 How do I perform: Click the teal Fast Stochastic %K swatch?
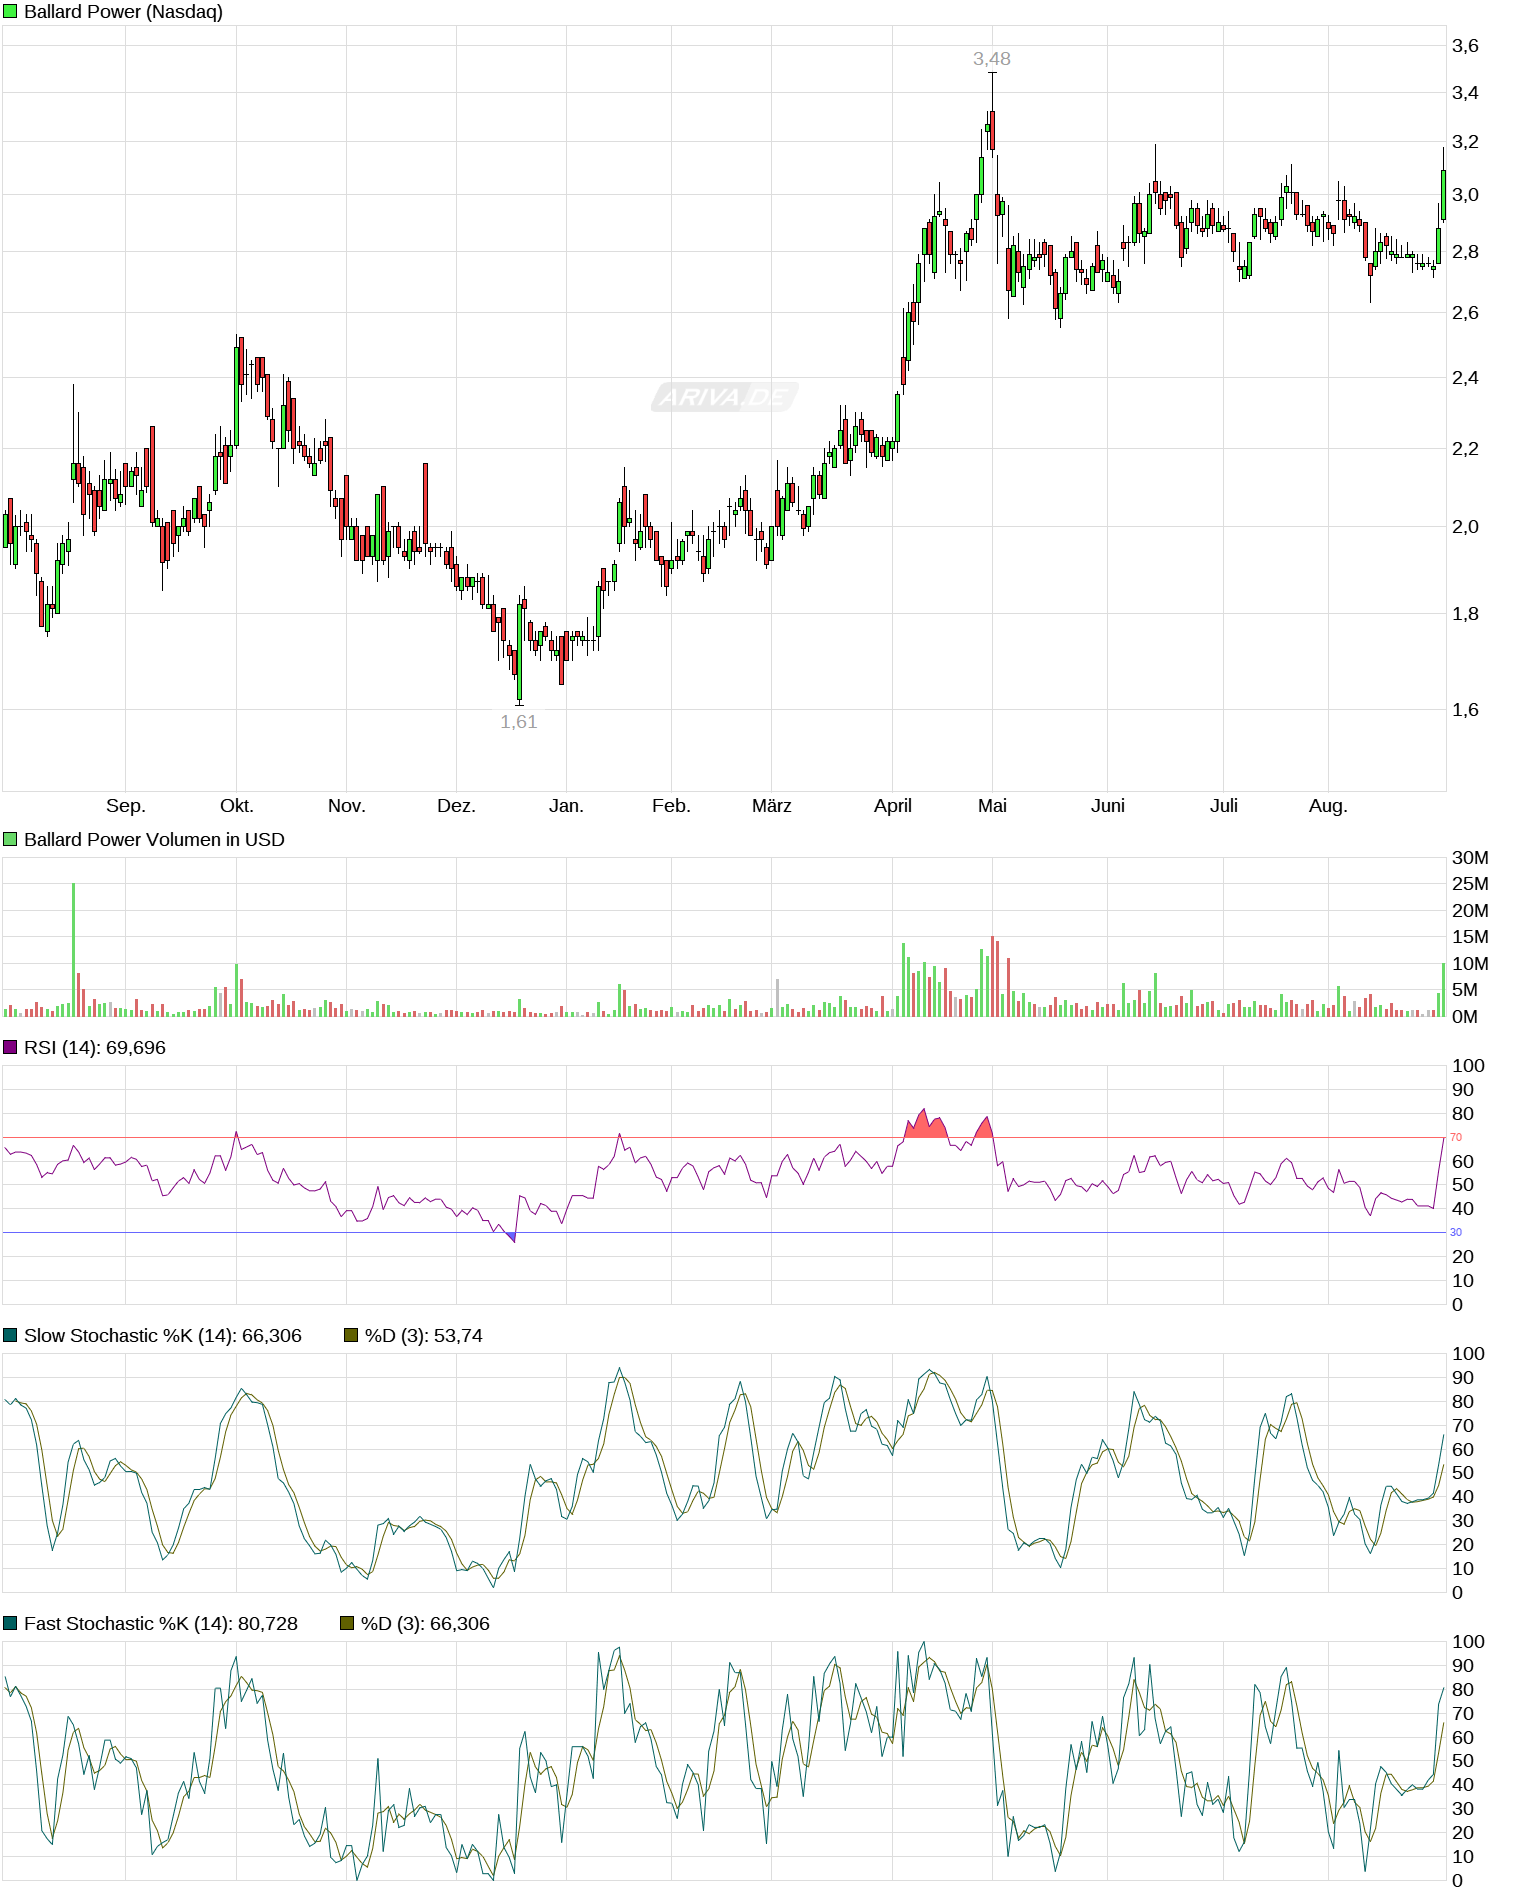click(10, 1624)
